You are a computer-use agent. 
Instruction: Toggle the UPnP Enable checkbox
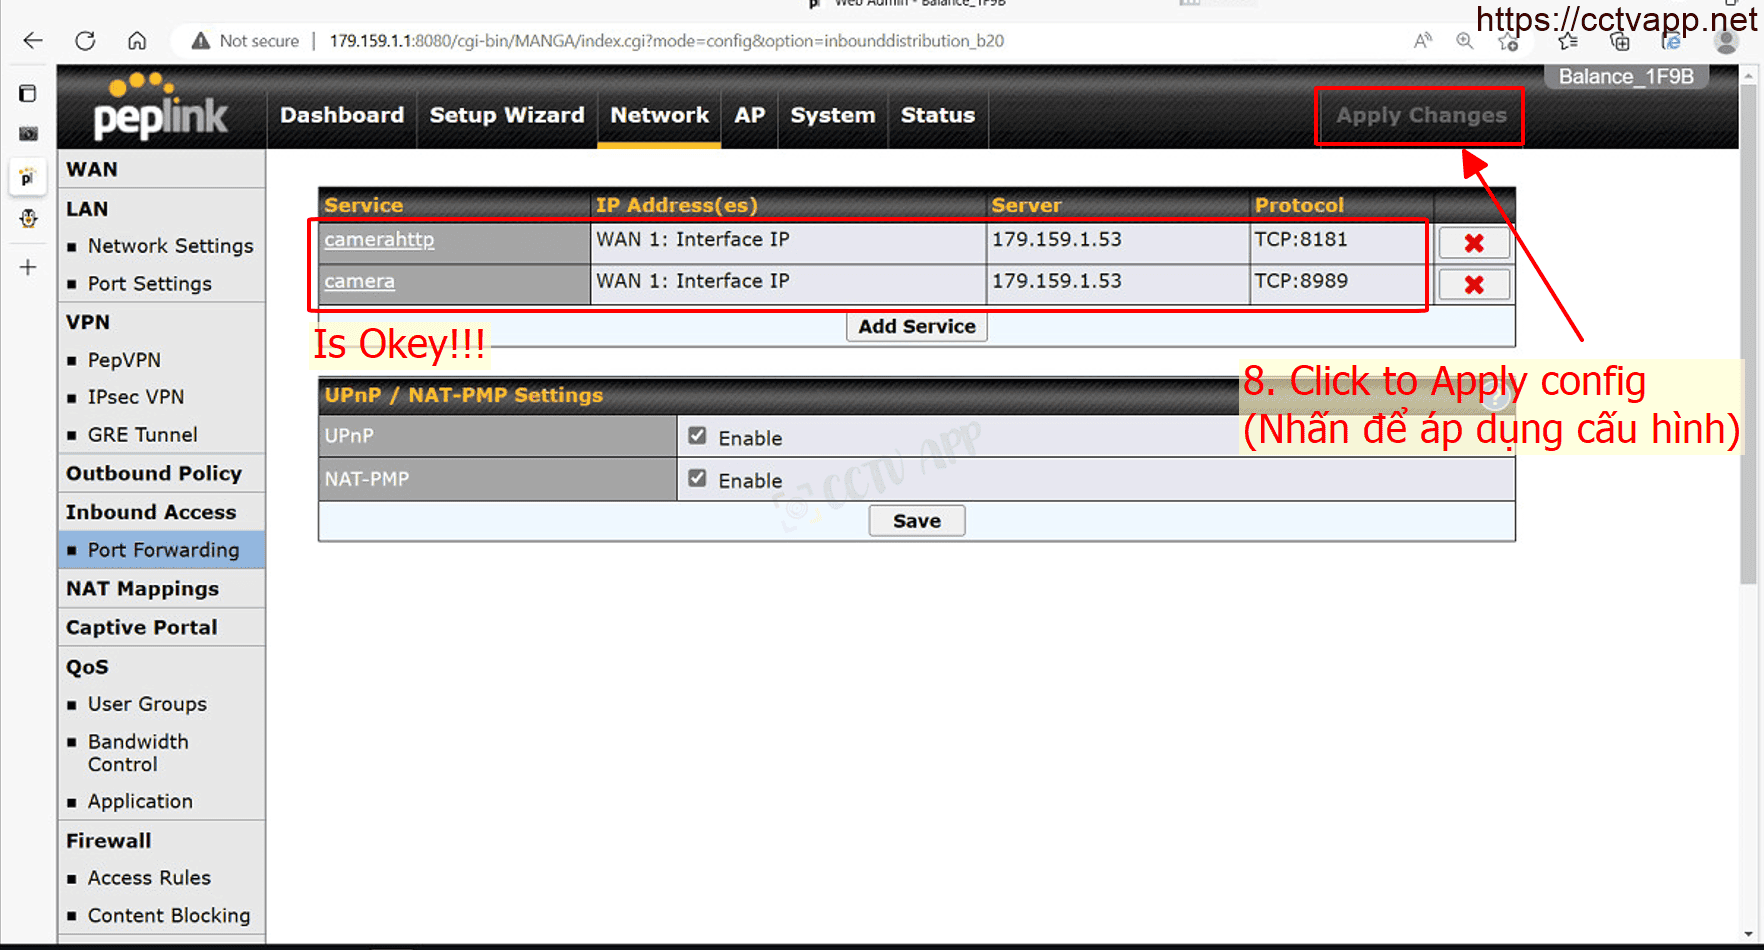(697, 436)
